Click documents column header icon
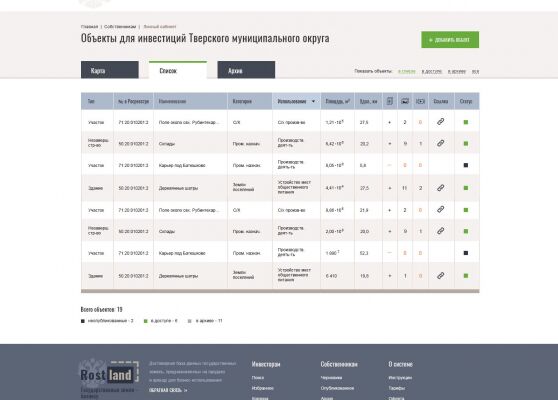This screenshot has width=558, height=400. point(390,101)
